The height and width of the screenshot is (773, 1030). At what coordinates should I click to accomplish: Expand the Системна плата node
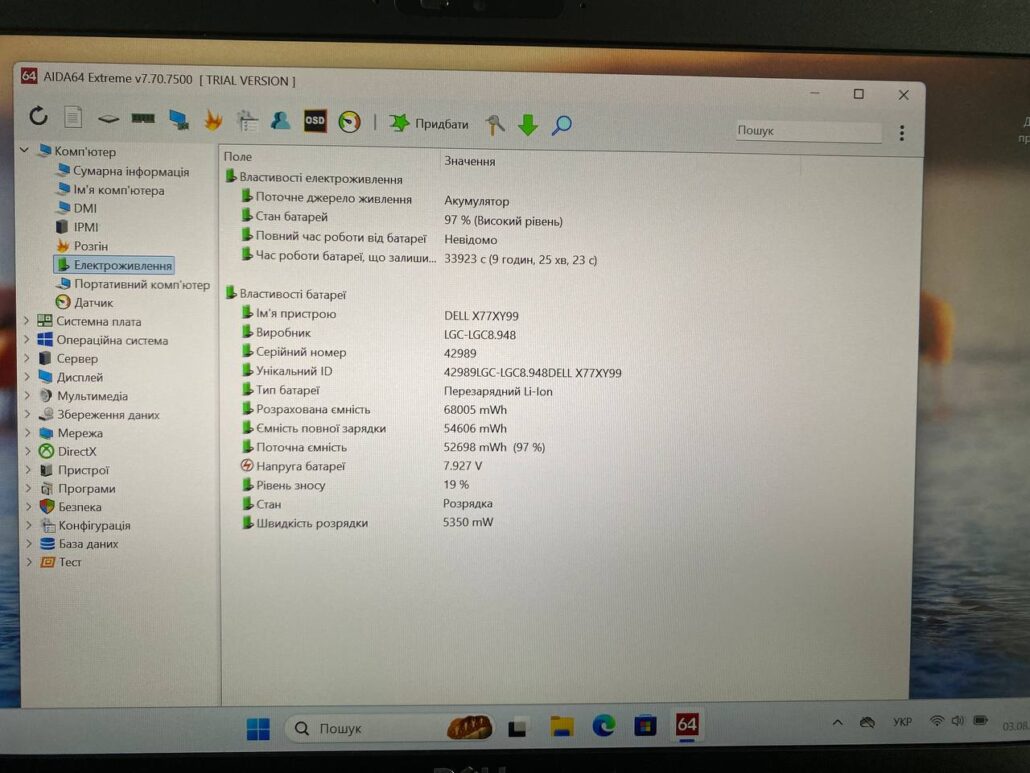coord(27,321)
